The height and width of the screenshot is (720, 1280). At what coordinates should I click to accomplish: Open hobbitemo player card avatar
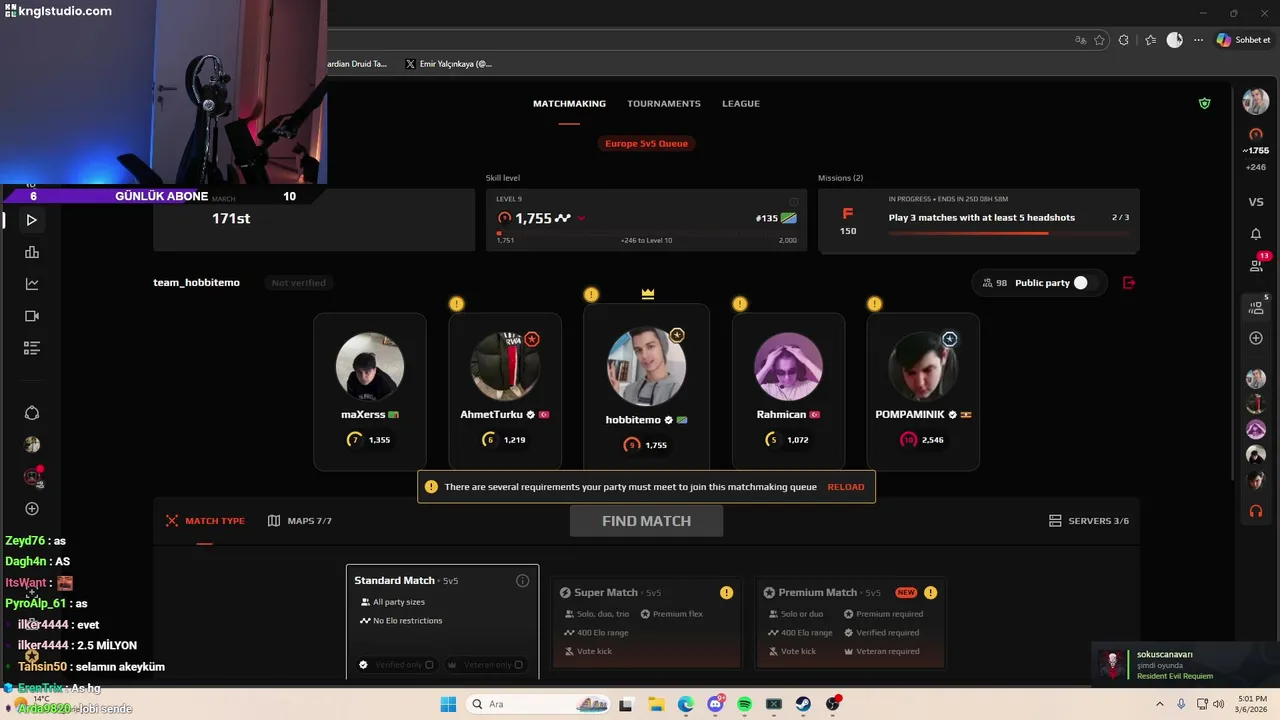(x=646, y=366)
